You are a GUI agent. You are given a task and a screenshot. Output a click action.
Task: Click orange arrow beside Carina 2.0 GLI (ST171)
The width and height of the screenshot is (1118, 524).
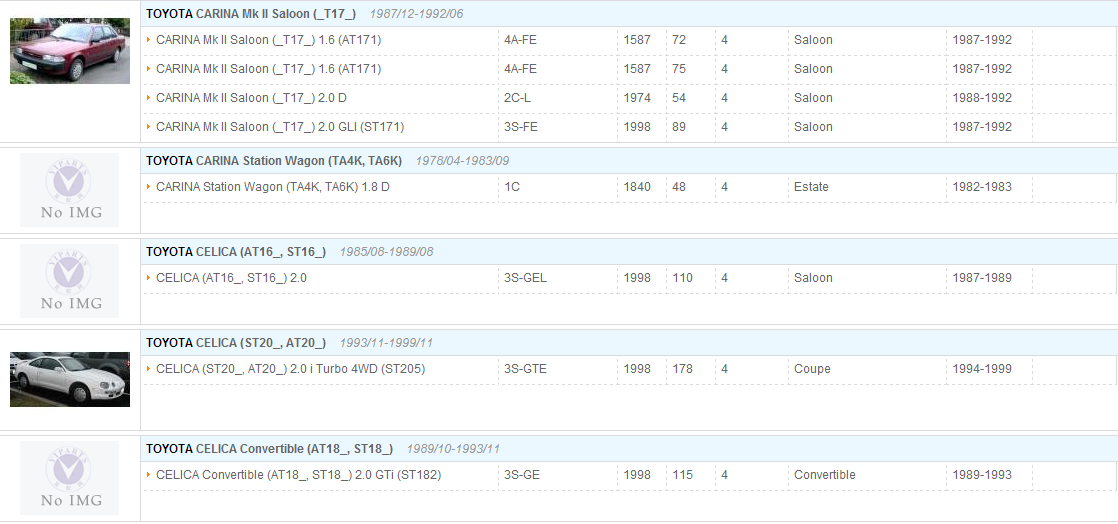pyautogui.click(x=148, y=127)
